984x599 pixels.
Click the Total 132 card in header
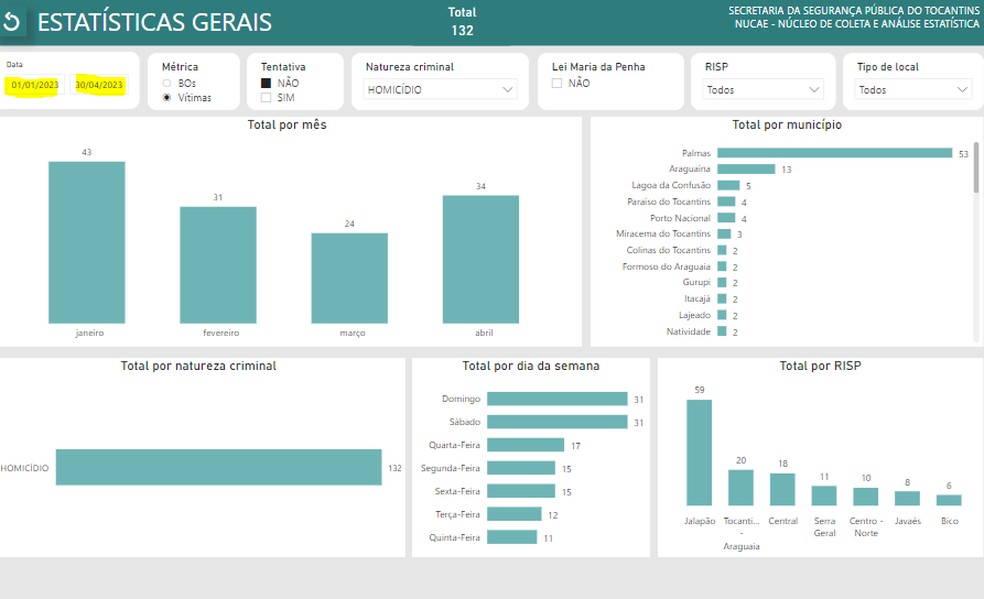coord(462,22)
